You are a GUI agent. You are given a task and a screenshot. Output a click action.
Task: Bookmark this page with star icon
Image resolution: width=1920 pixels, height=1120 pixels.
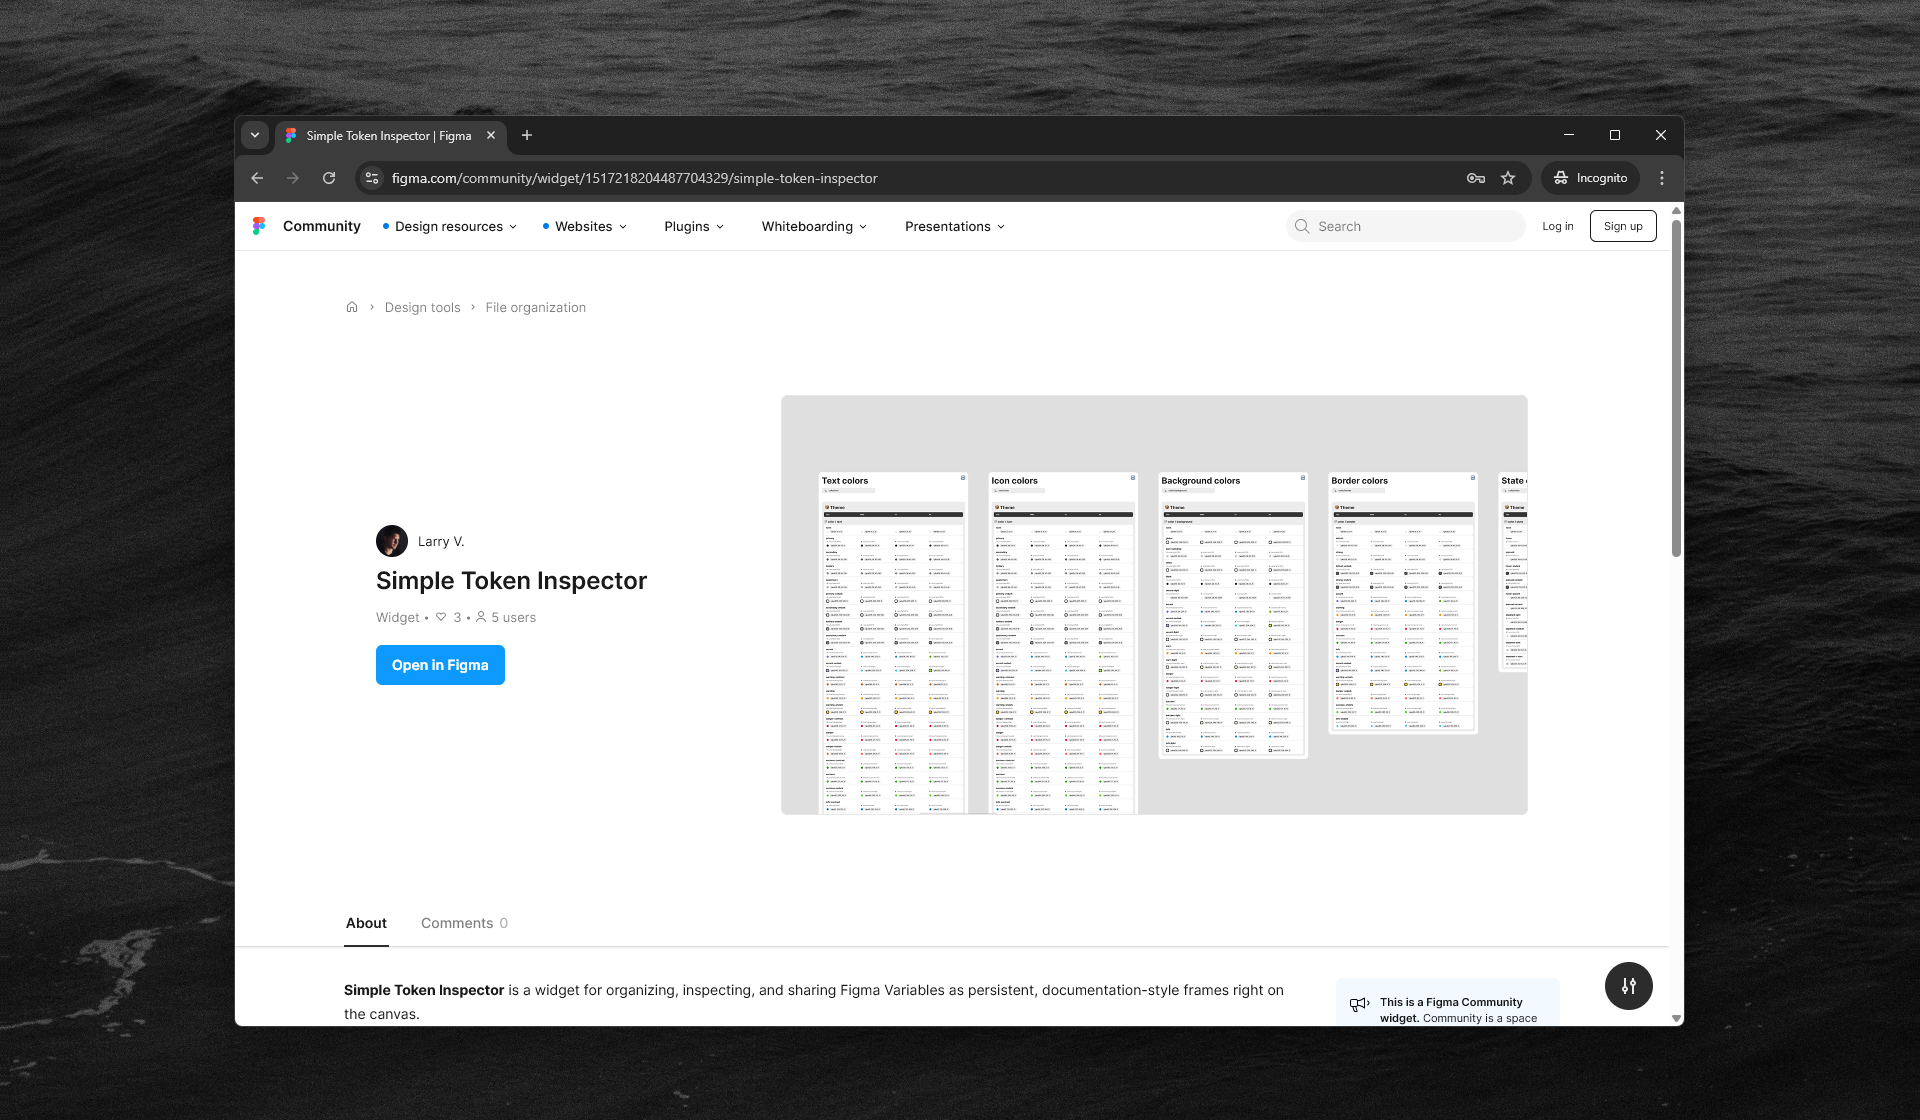[1508, 178]
